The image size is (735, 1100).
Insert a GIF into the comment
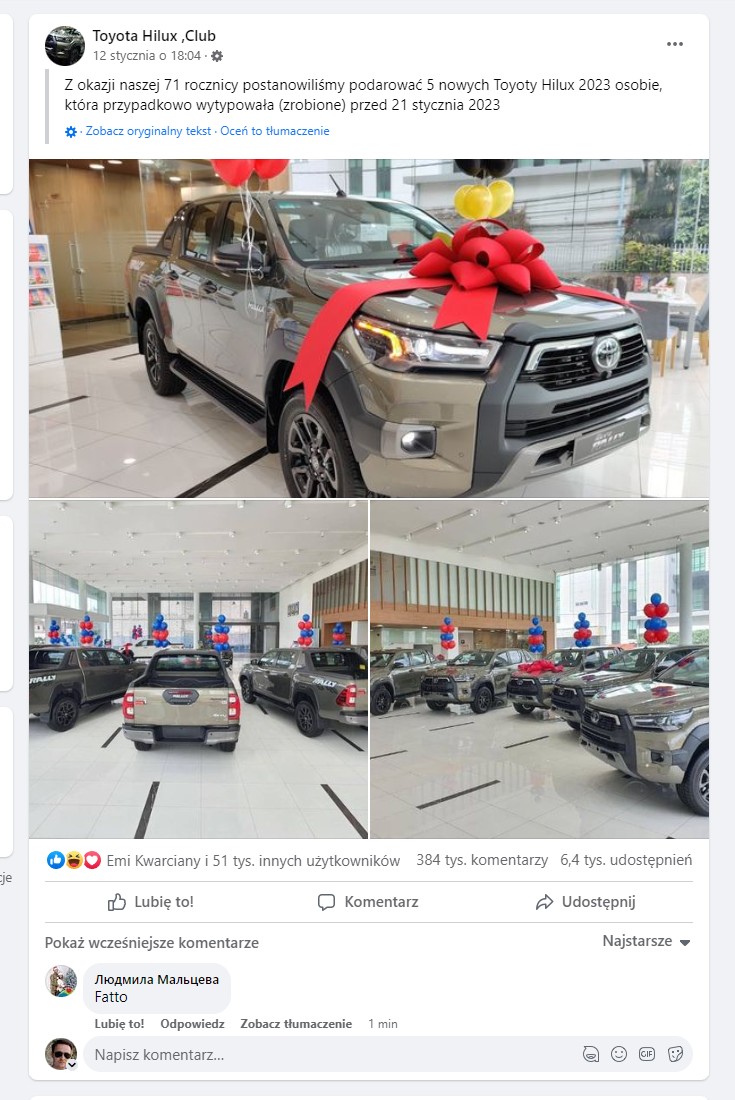[647, 1054]
